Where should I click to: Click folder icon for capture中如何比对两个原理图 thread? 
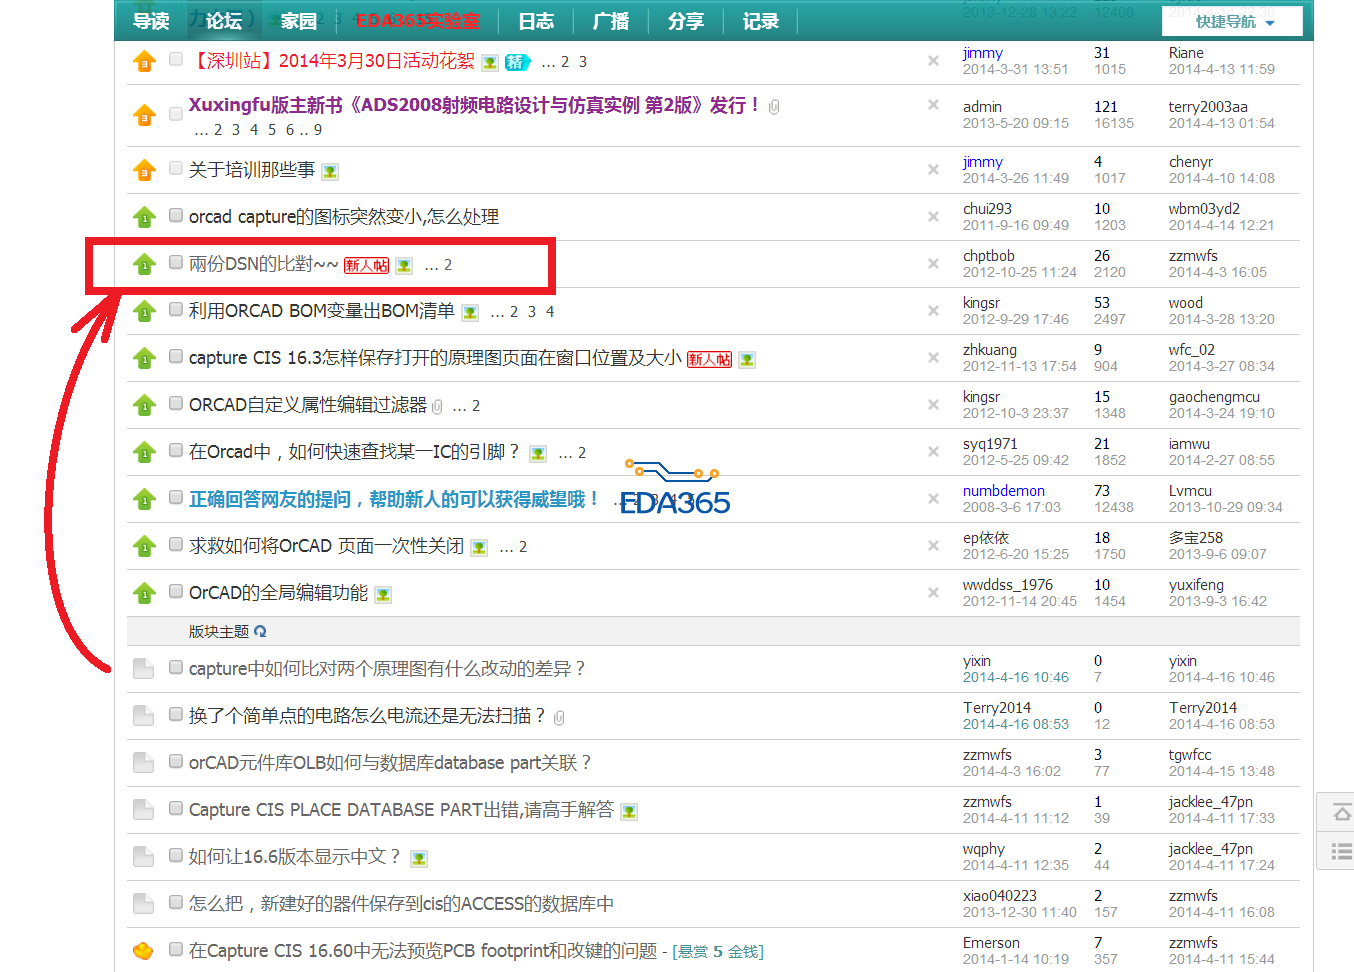click(144, 668)
